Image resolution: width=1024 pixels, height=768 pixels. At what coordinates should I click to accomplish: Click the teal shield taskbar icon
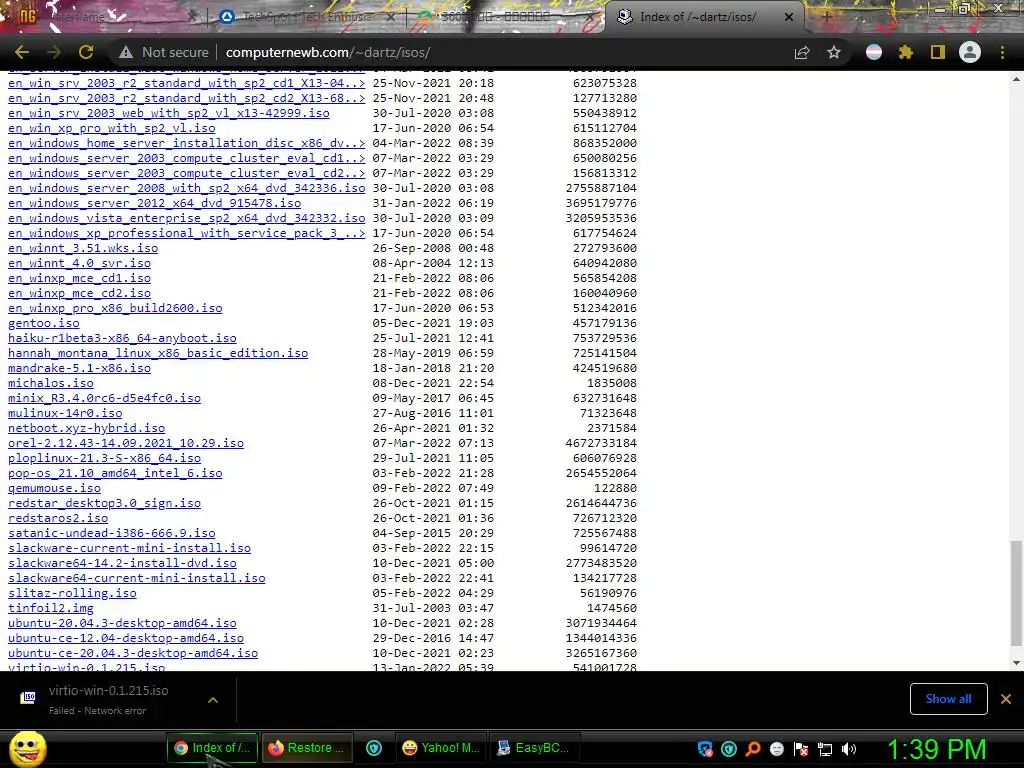[x=374, y=748]
